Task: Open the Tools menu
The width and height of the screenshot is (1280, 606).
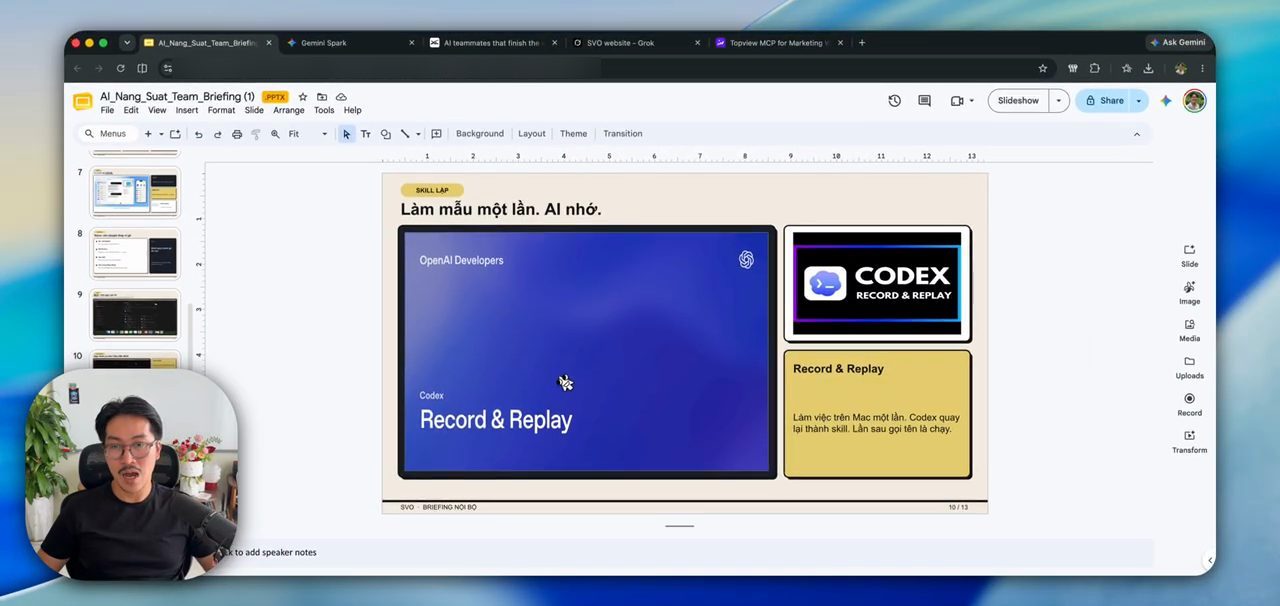Action: 324,111
